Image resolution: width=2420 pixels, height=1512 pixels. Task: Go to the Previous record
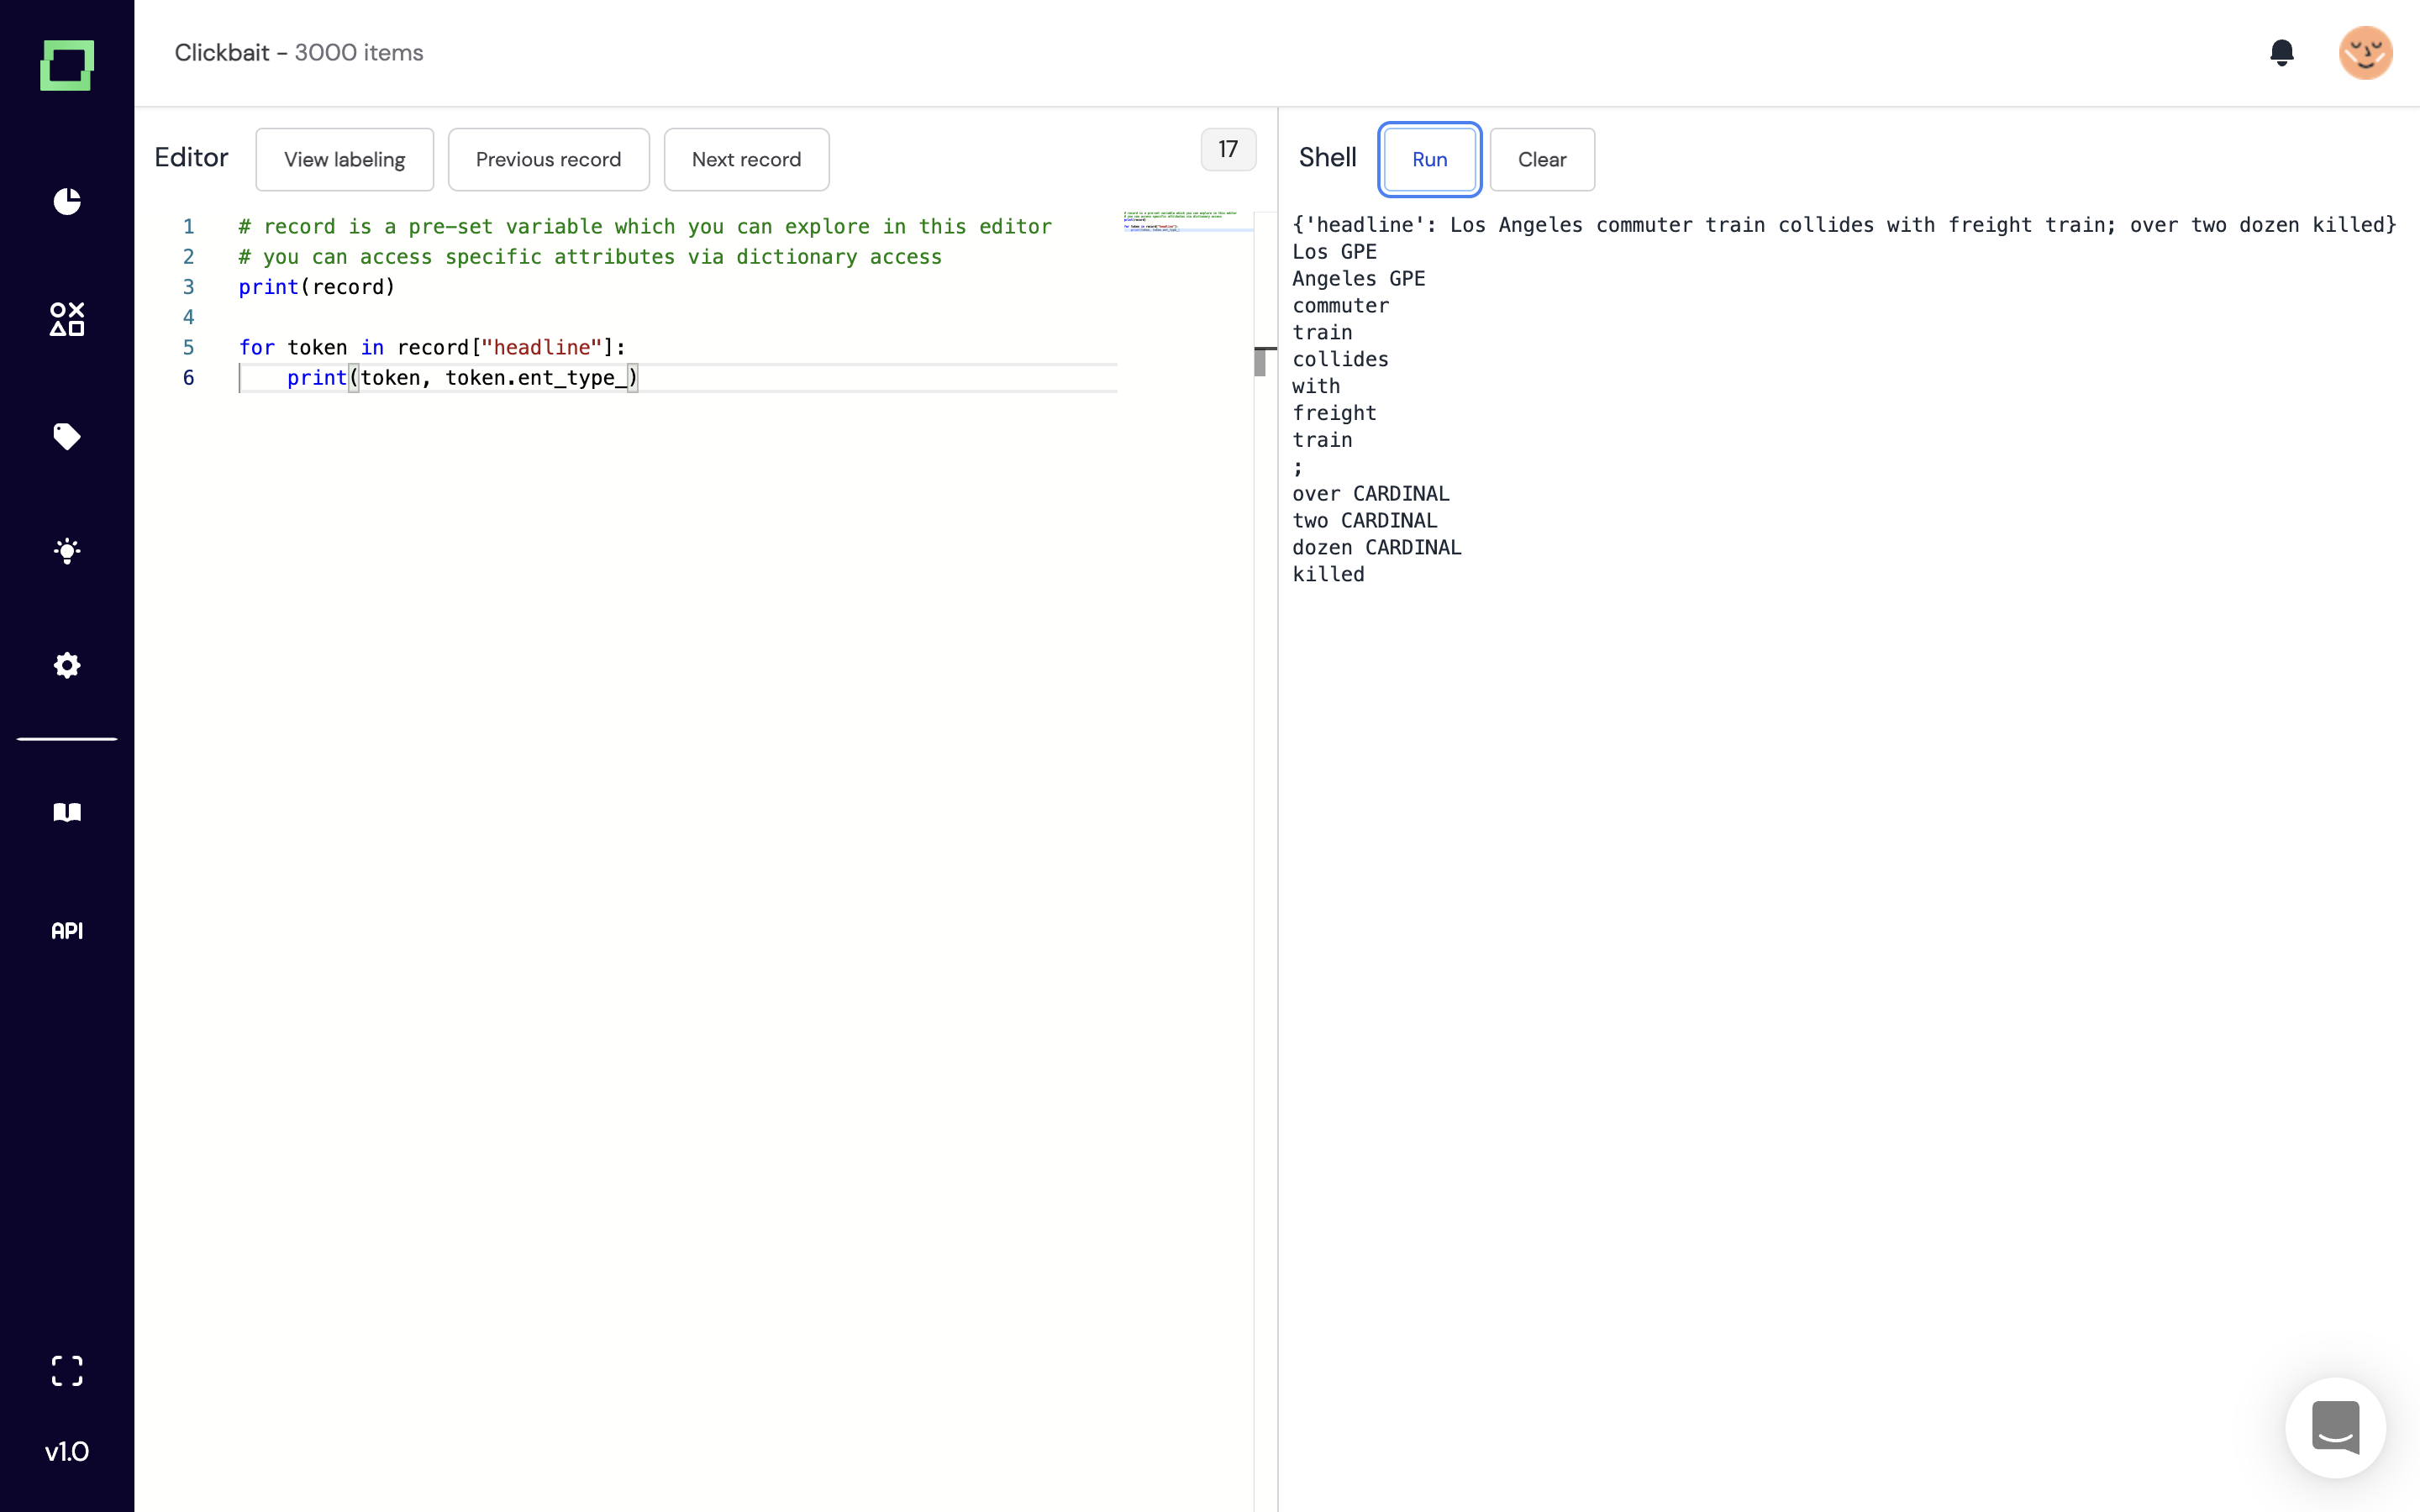coord(548,159)
